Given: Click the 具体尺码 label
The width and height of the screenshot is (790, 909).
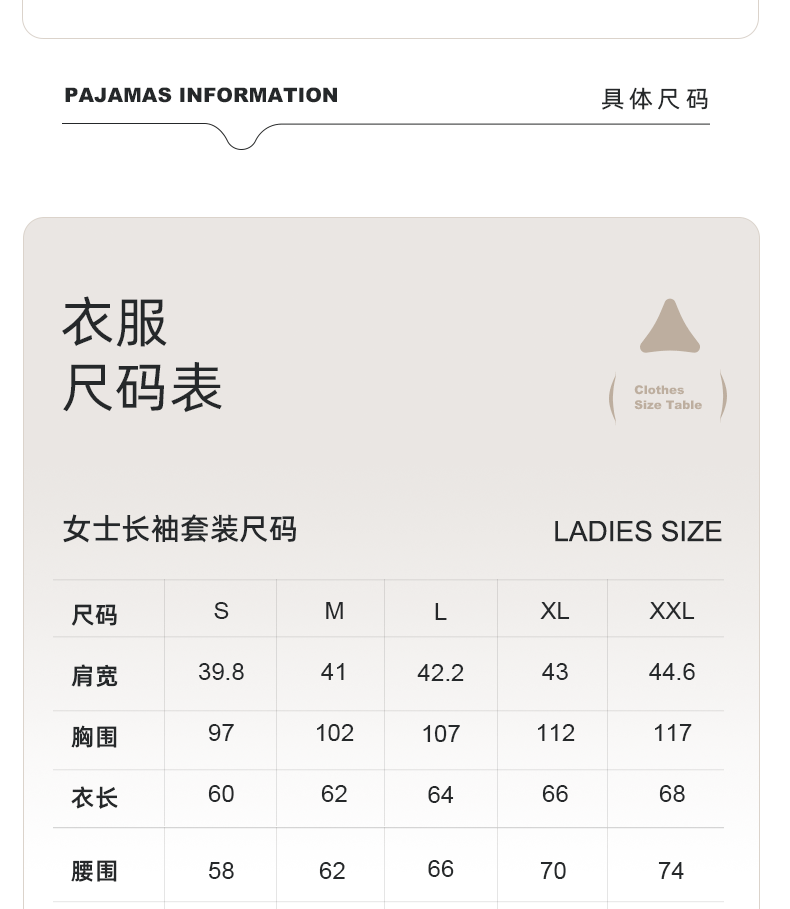Looking at the screenshot, I should coord(655,99).
